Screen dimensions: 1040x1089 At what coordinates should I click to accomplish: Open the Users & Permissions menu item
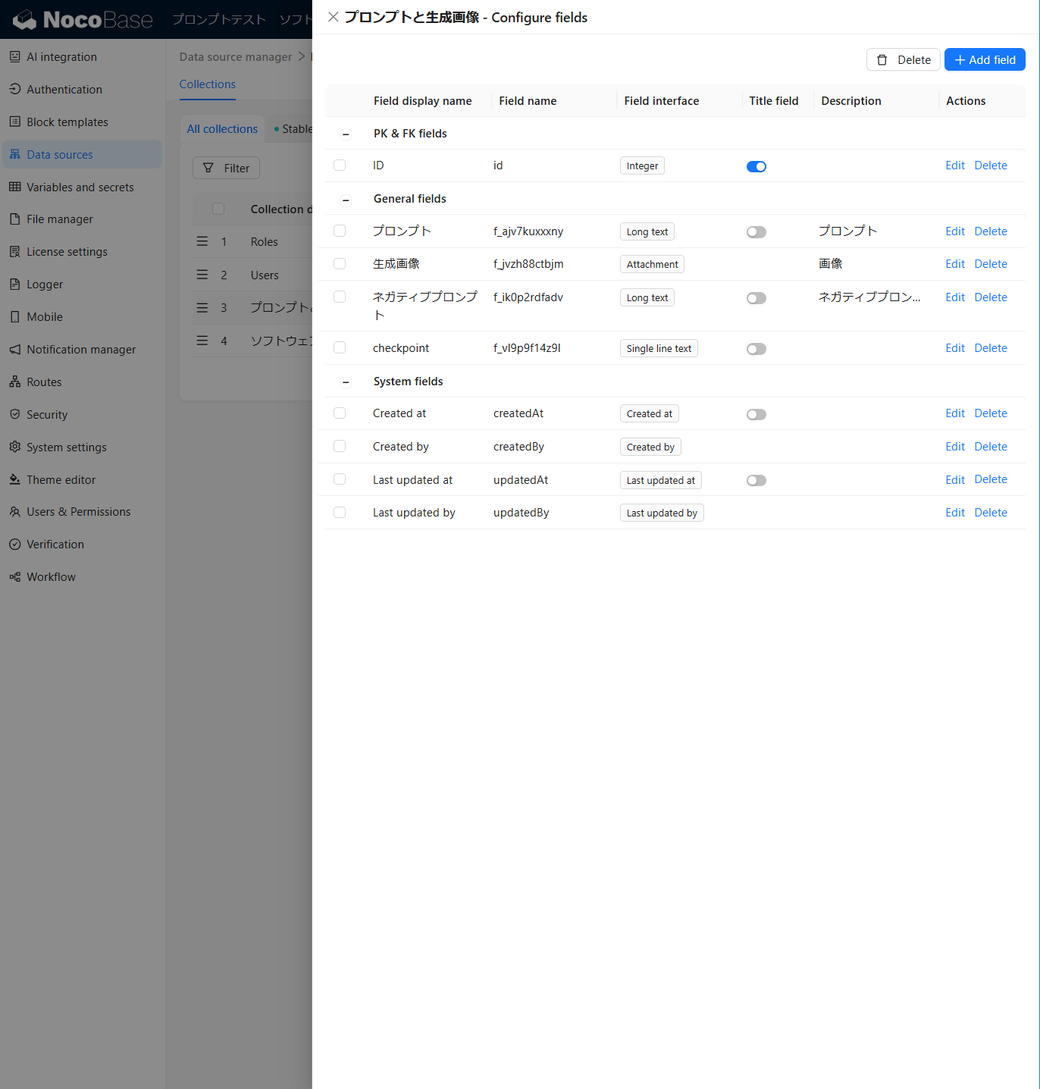[x=78, y=512]
